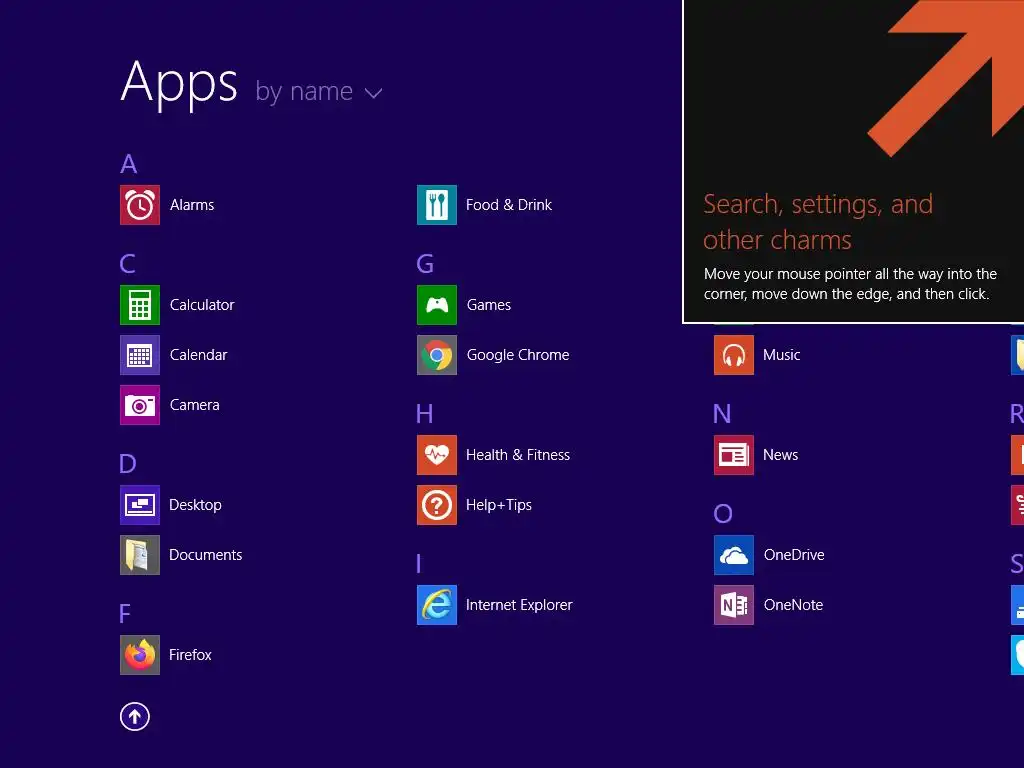Click the 'Music' text label
The height and width of the screenshot is (768, 1024).
(x=782, y=355)
